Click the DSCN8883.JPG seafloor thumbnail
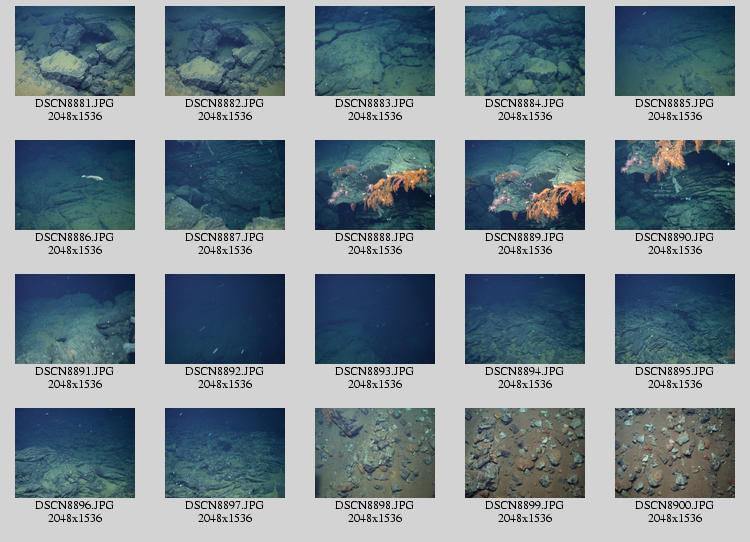 375,51
